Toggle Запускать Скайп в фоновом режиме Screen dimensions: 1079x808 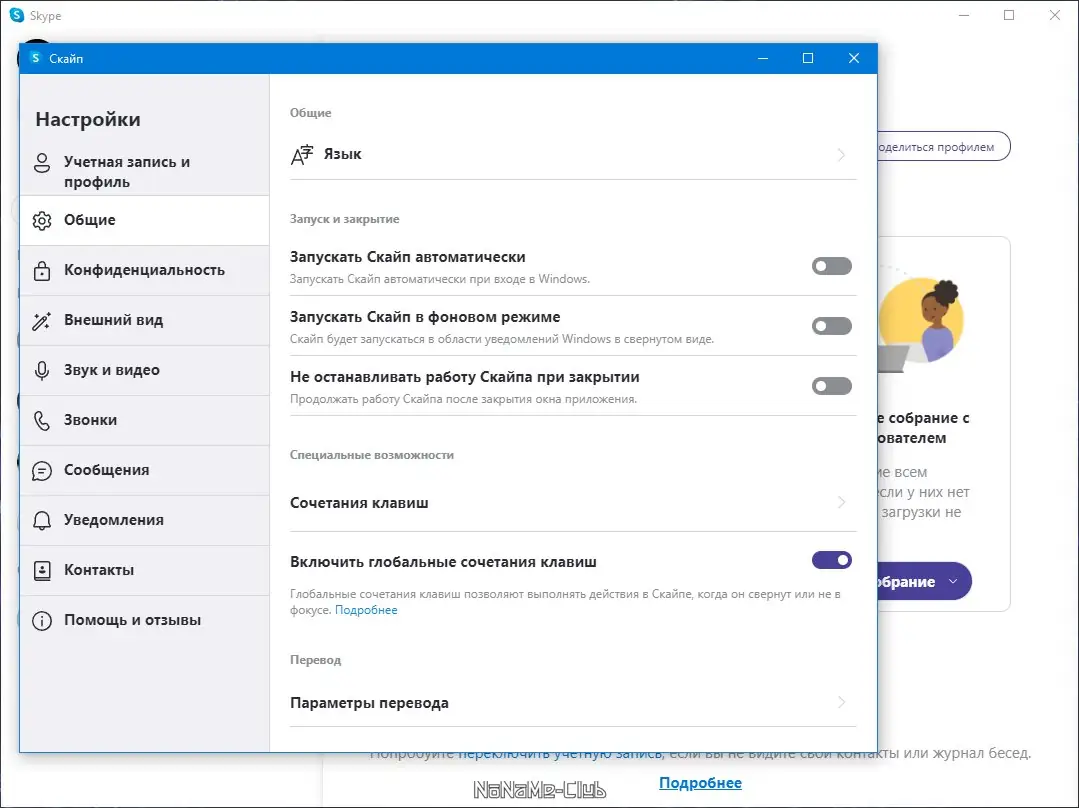coord(831,326)
